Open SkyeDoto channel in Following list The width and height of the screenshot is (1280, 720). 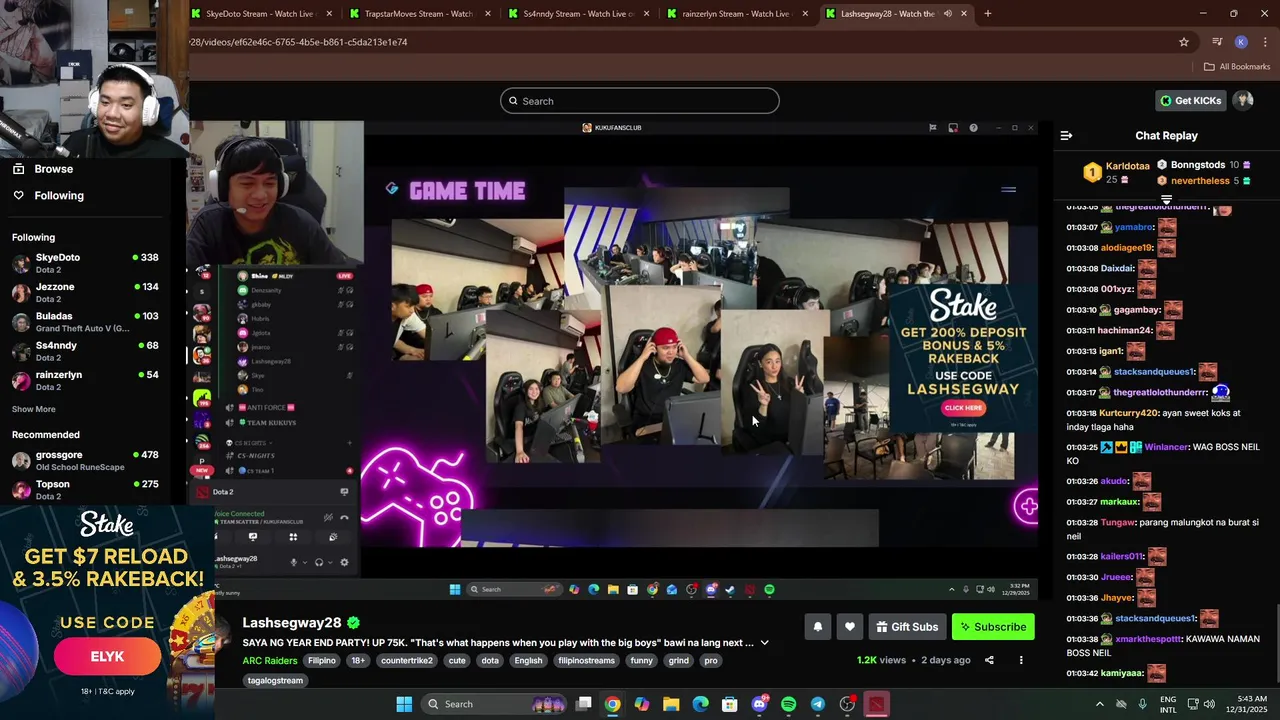point(85,263)
